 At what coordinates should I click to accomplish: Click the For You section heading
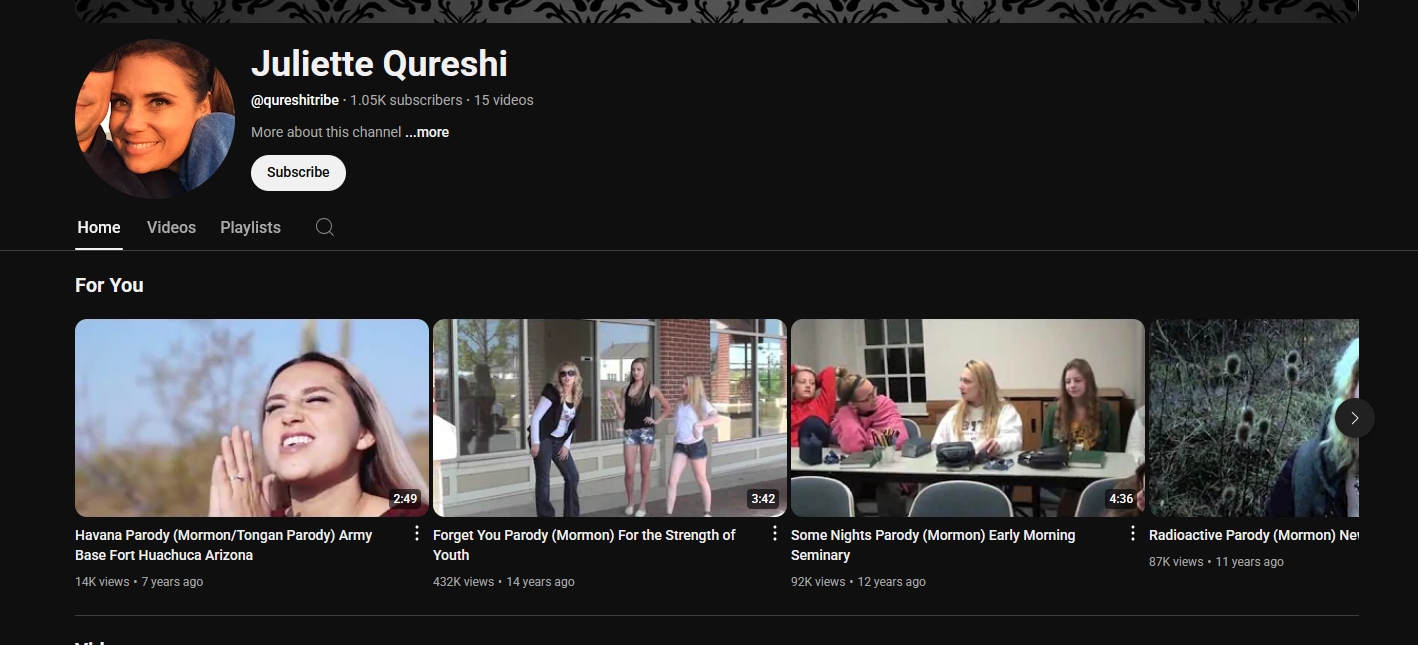pyautogui.click(x=109, y=285)
